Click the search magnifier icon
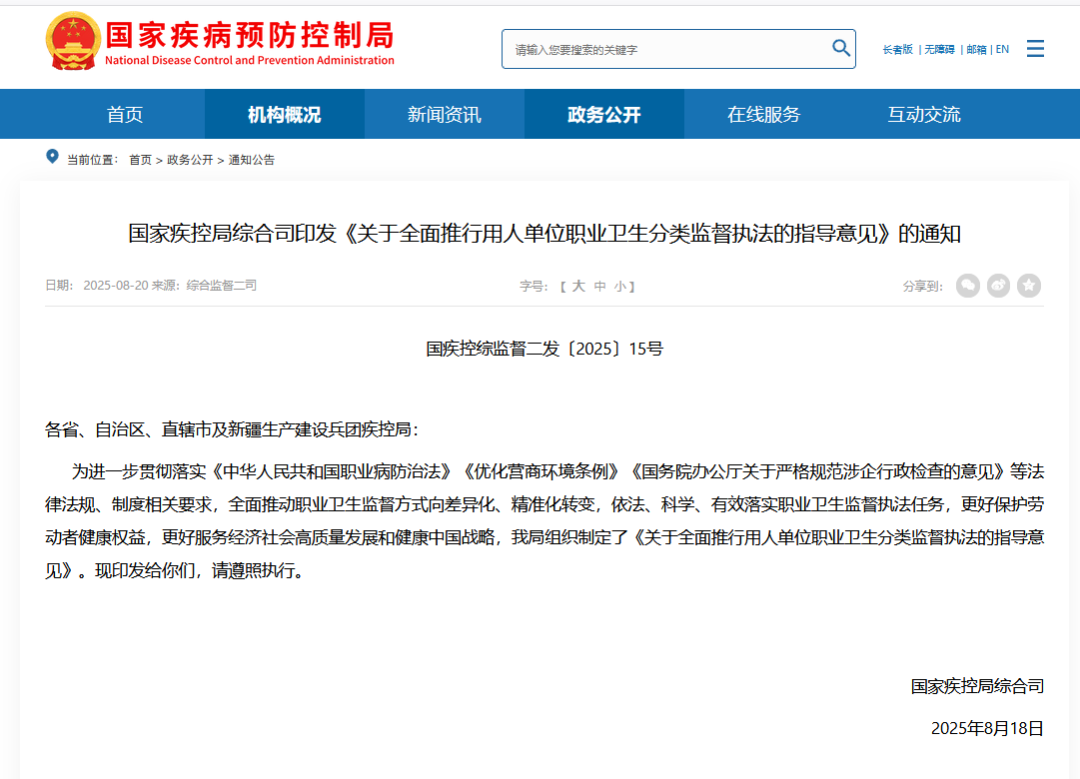The width and height of the screenshot is (1080, 779). [840, 48]
